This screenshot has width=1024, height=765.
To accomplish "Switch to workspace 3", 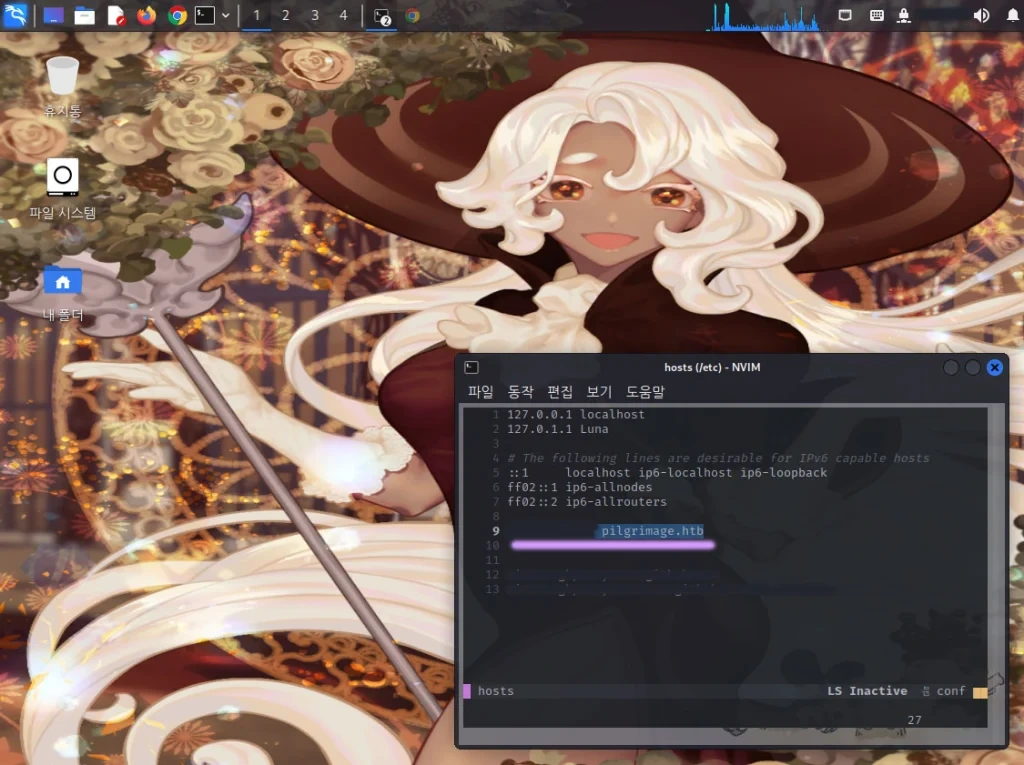I will (315, 15).
